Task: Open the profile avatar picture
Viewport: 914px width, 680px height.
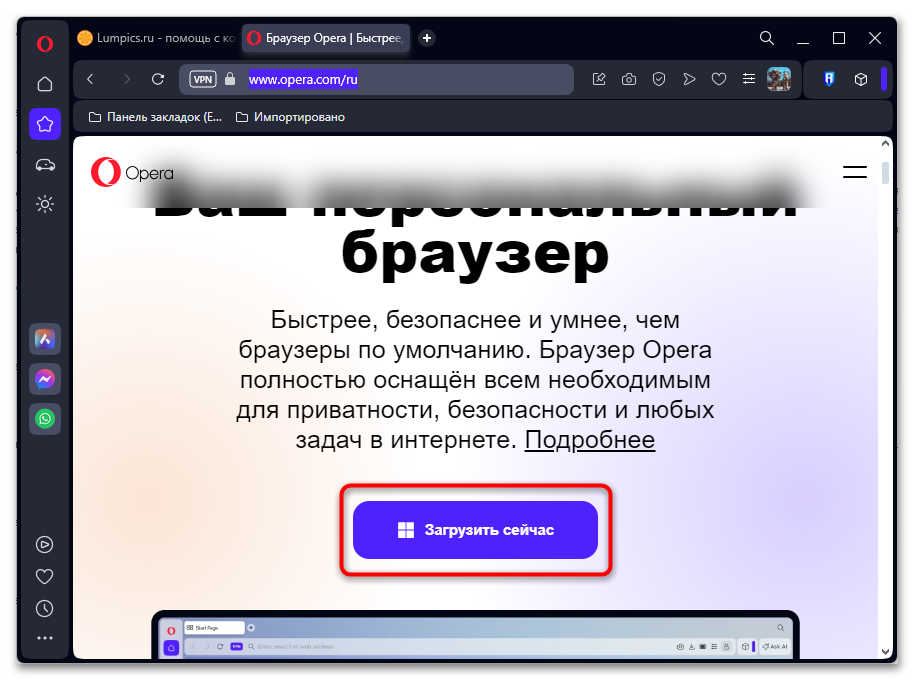Action: [779, 79]
